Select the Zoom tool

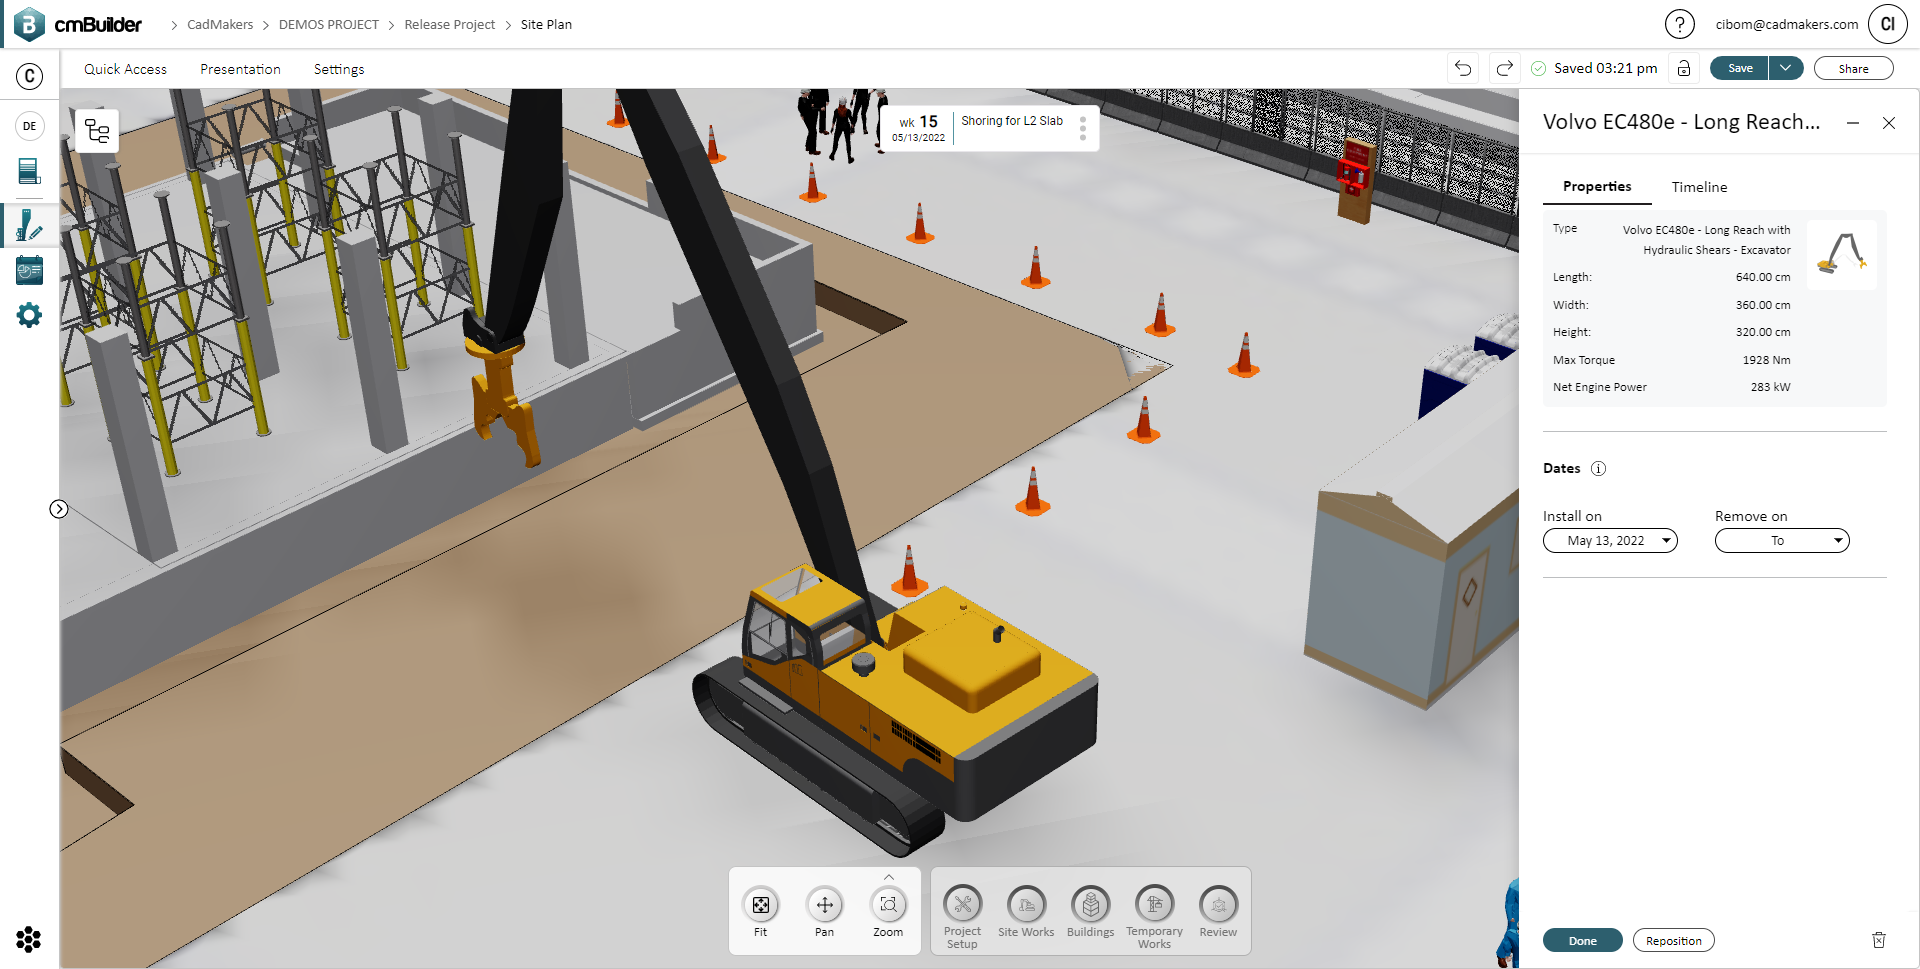click(888, 911)
